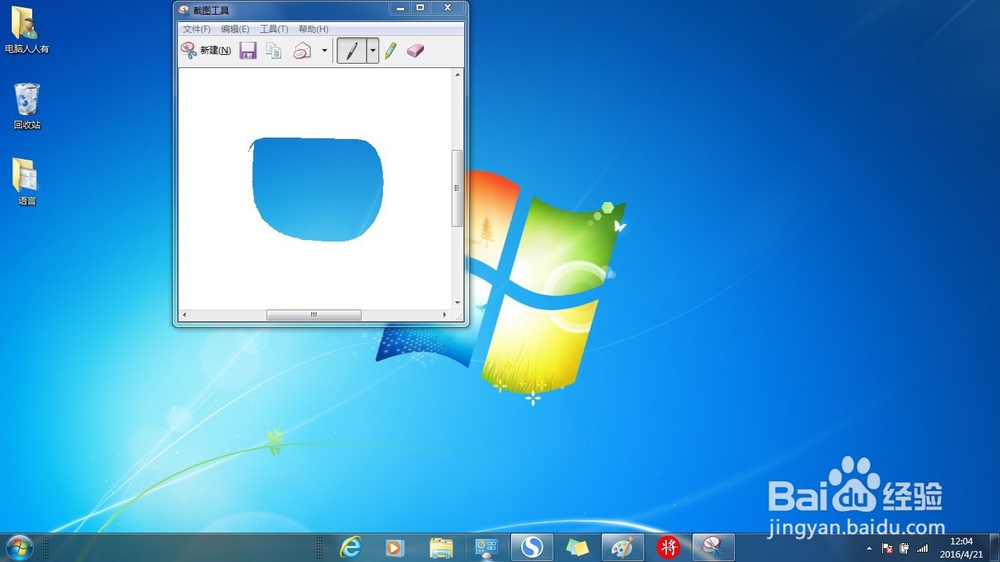The width and height of the screenshot is (1000, 562).
Task: Click the horizontal scrollbar thumb
Action: pyautogui.click(x=314, y=314)
